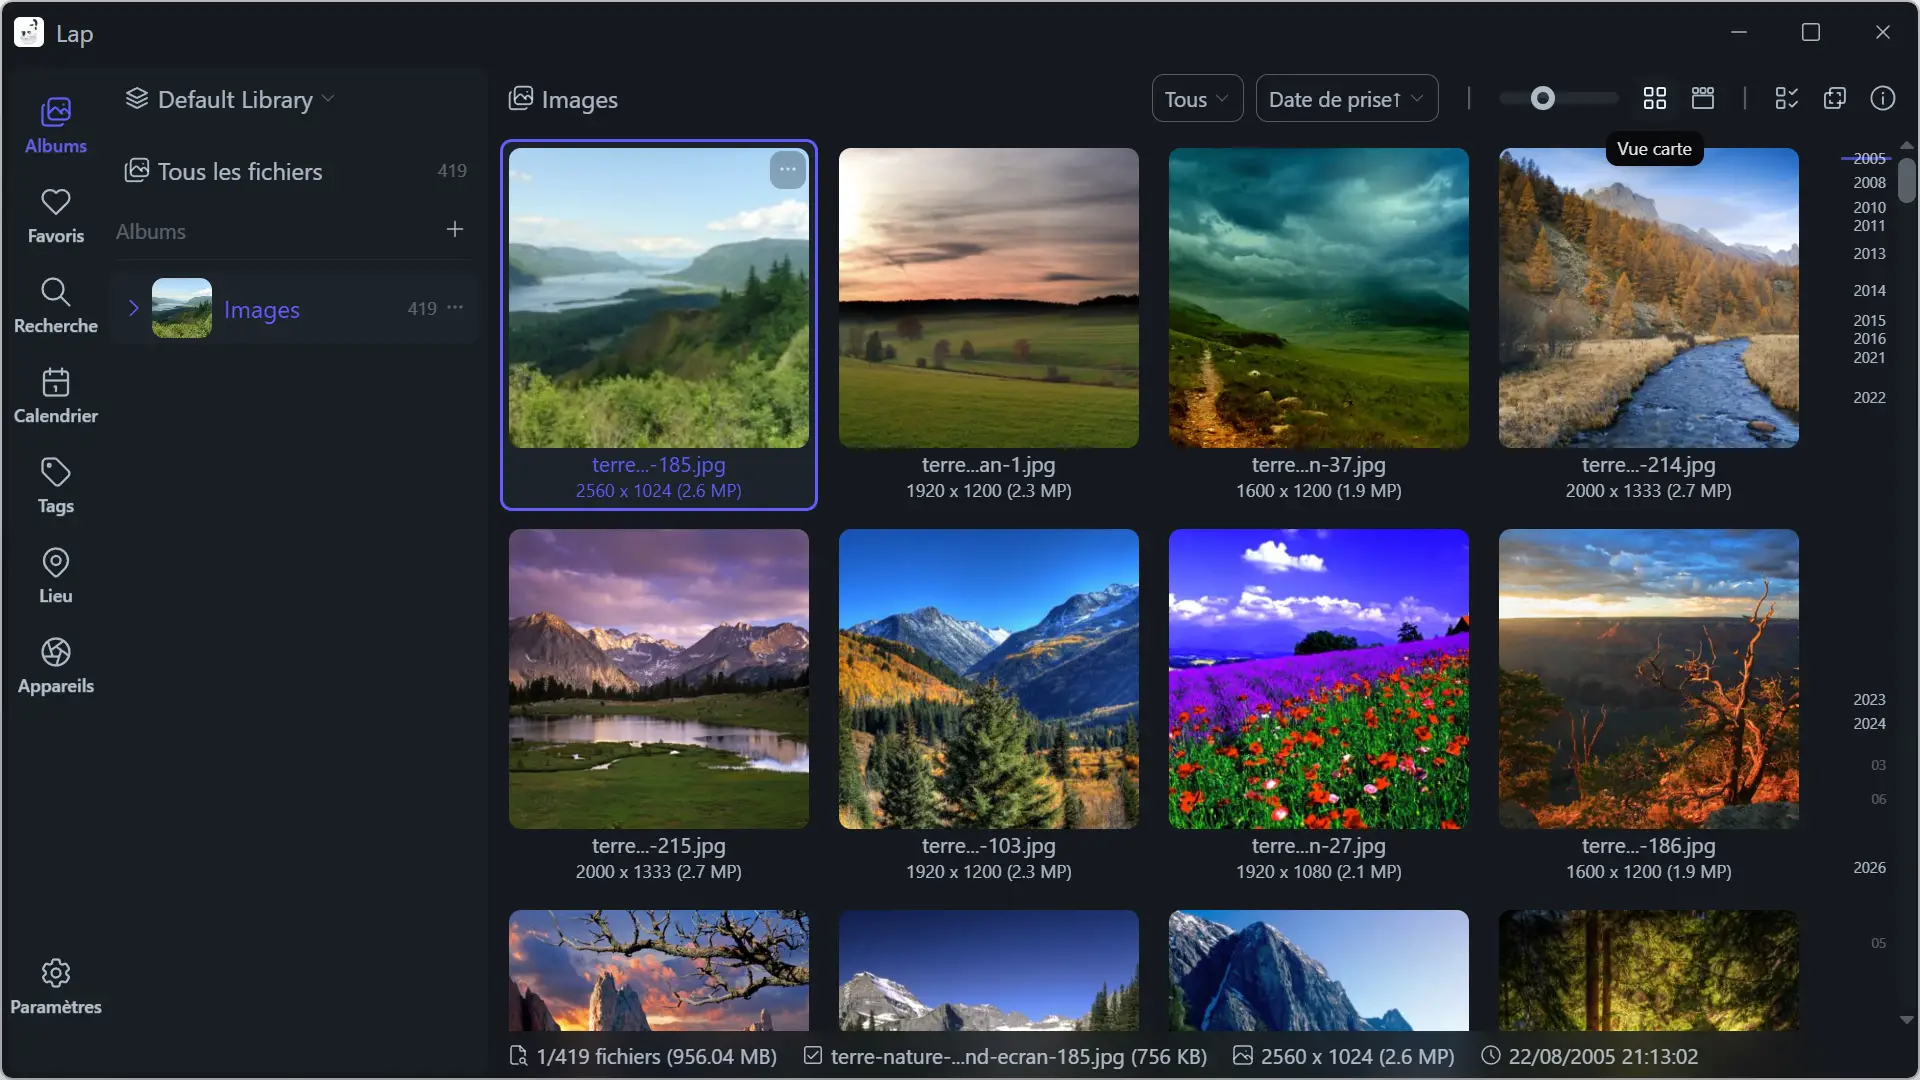This screenshot has width=1920, height=1080.
Task: Jump to year 2014 on the timeline
Action: (x=1869, y=290)
